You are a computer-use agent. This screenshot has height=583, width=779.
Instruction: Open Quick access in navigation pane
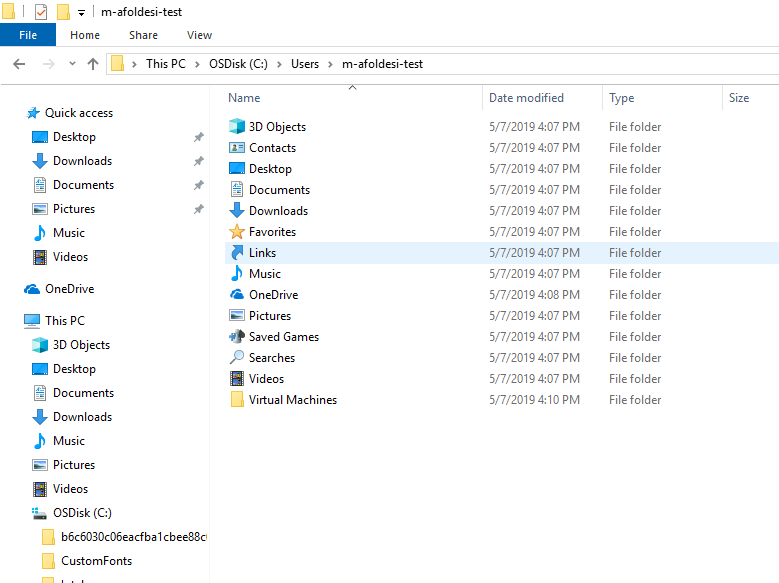78,113
